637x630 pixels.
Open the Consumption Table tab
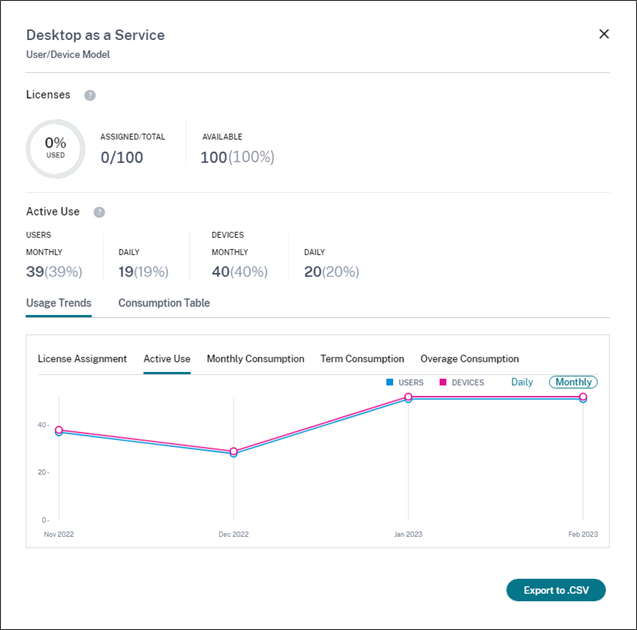(x=164, y=303)
